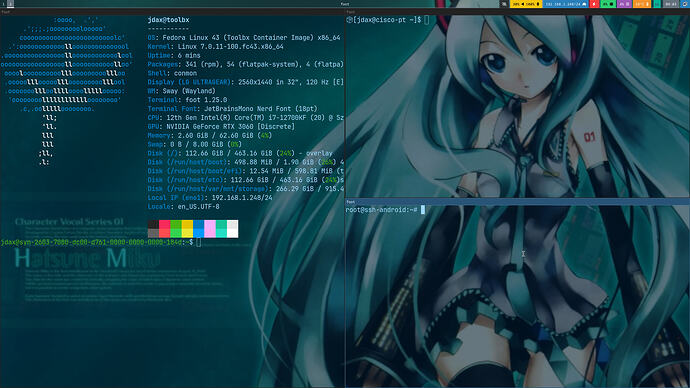The width and height of the screenshot is (690, 388).
Task: Click the Shell line showing conmon
Action: click(x=172, y=73)
